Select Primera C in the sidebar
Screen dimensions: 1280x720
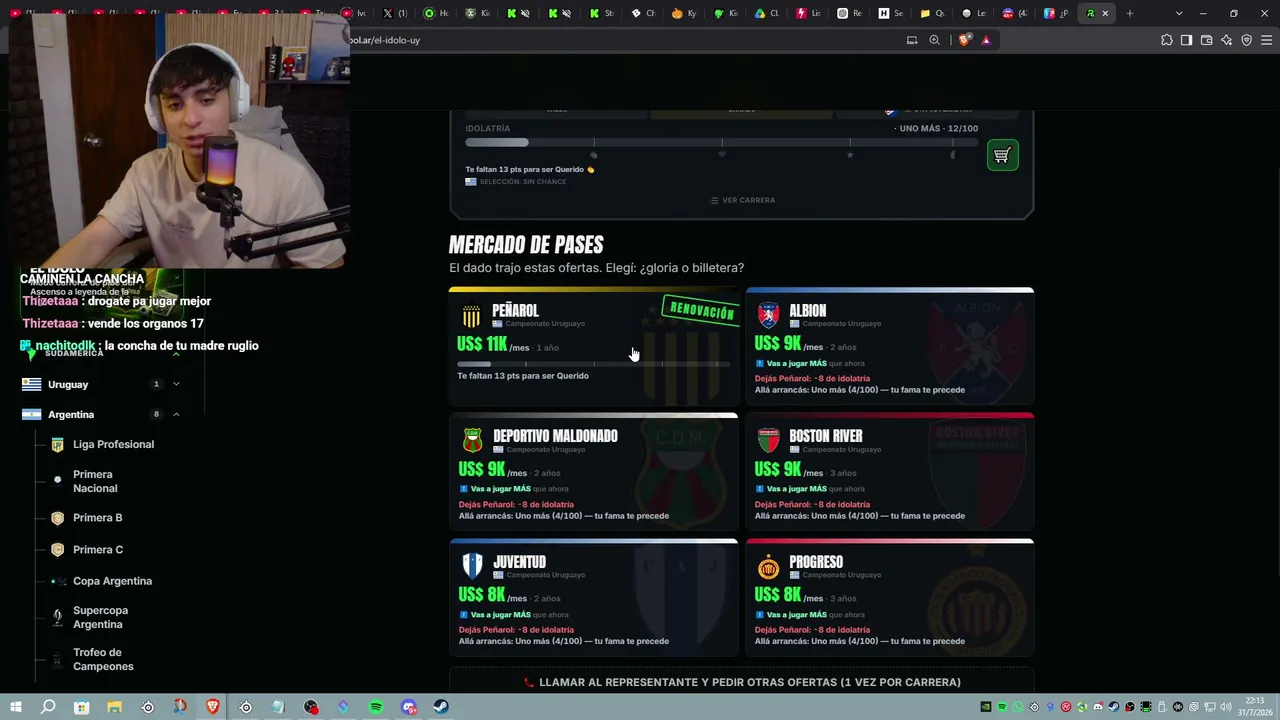(x=98, y=550)
